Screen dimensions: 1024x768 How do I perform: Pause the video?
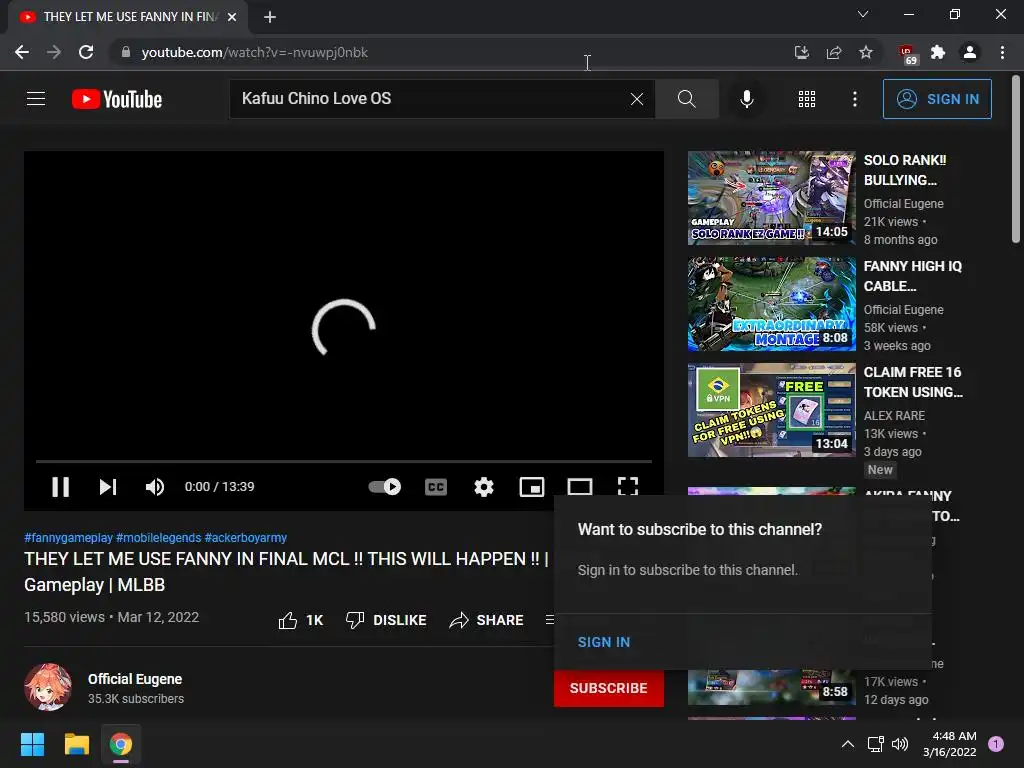click(60, 487)
